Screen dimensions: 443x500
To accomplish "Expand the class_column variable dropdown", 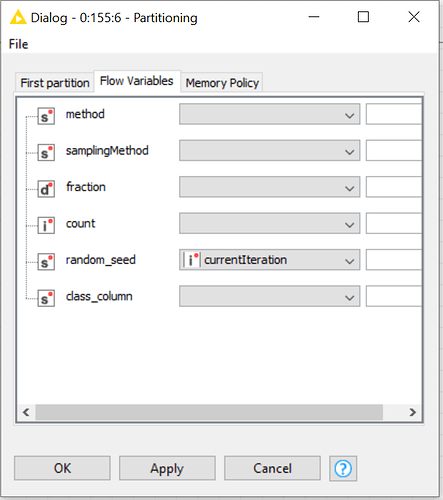I will tap(269, 296).
